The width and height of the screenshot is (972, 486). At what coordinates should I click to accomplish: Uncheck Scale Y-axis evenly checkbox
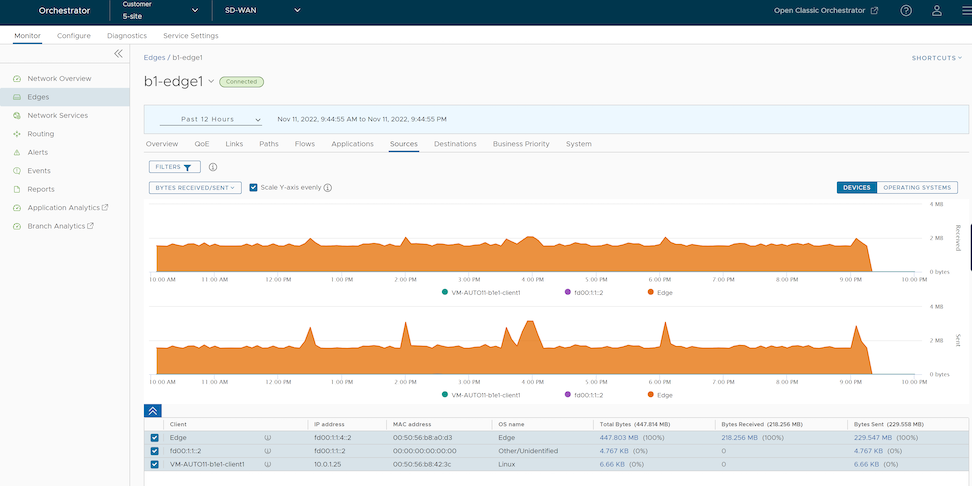coord(253,187)
